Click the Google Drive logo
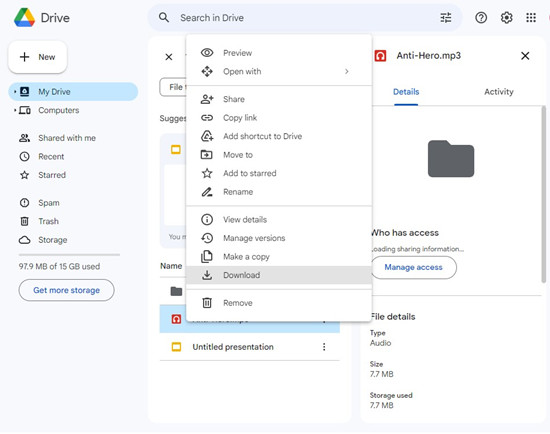Viewport: 550px width, 434px height. click(x=24, y=18)
